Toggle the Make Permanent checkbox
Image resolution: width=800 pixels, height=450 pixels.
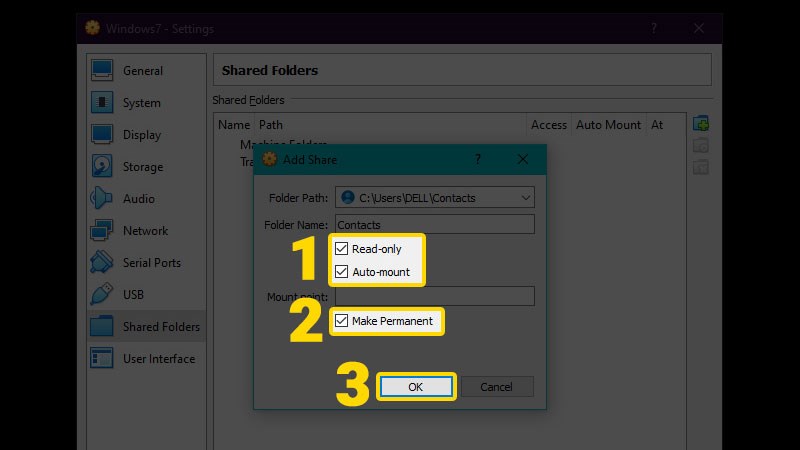(341, 320)
